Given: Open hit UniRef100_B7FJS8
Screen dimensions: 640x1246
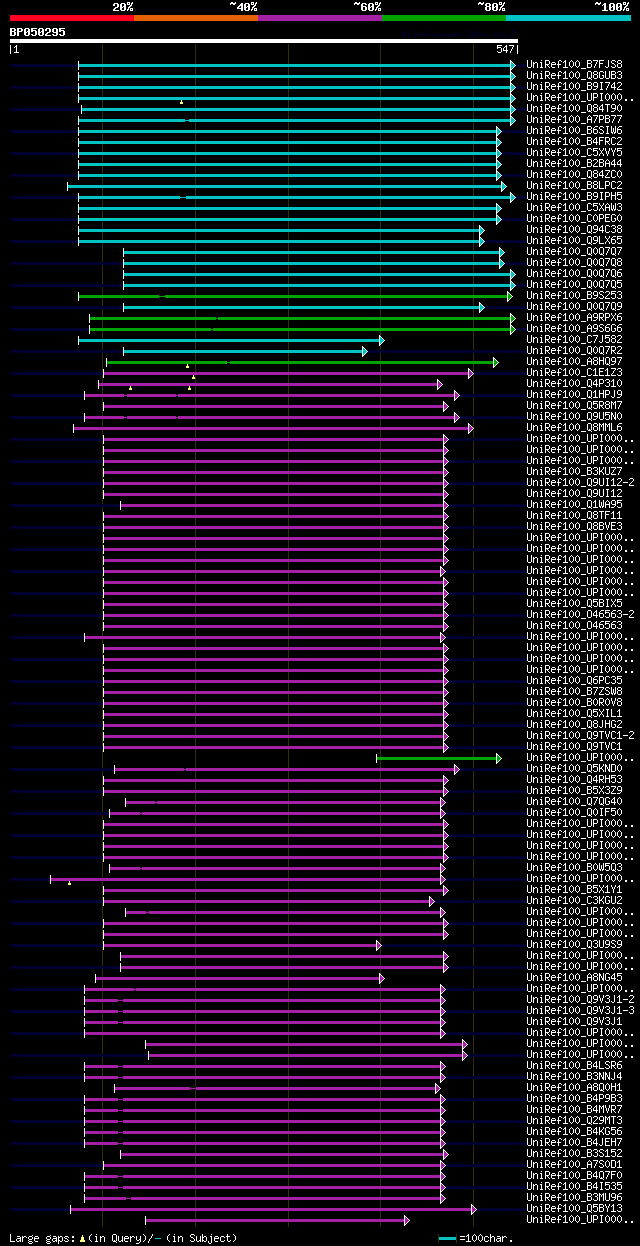Looking at the screenshot, I should [x=574, y=64].
